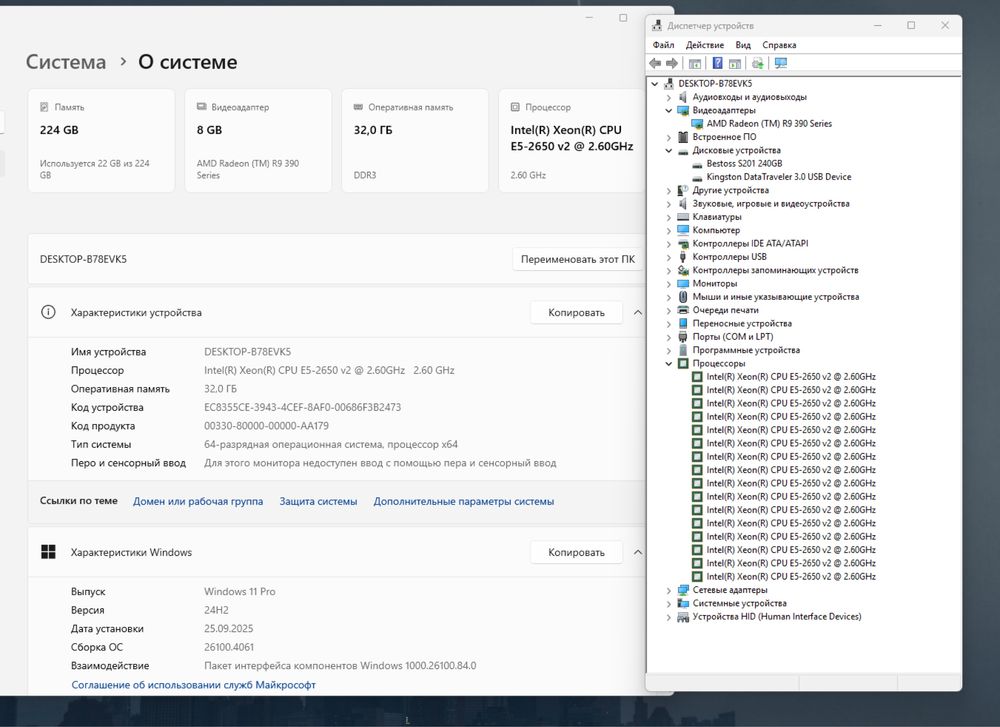Screen dimensions: 1000x727
Task: Collapse the Процессоры tree node
Action: point(668,364)
